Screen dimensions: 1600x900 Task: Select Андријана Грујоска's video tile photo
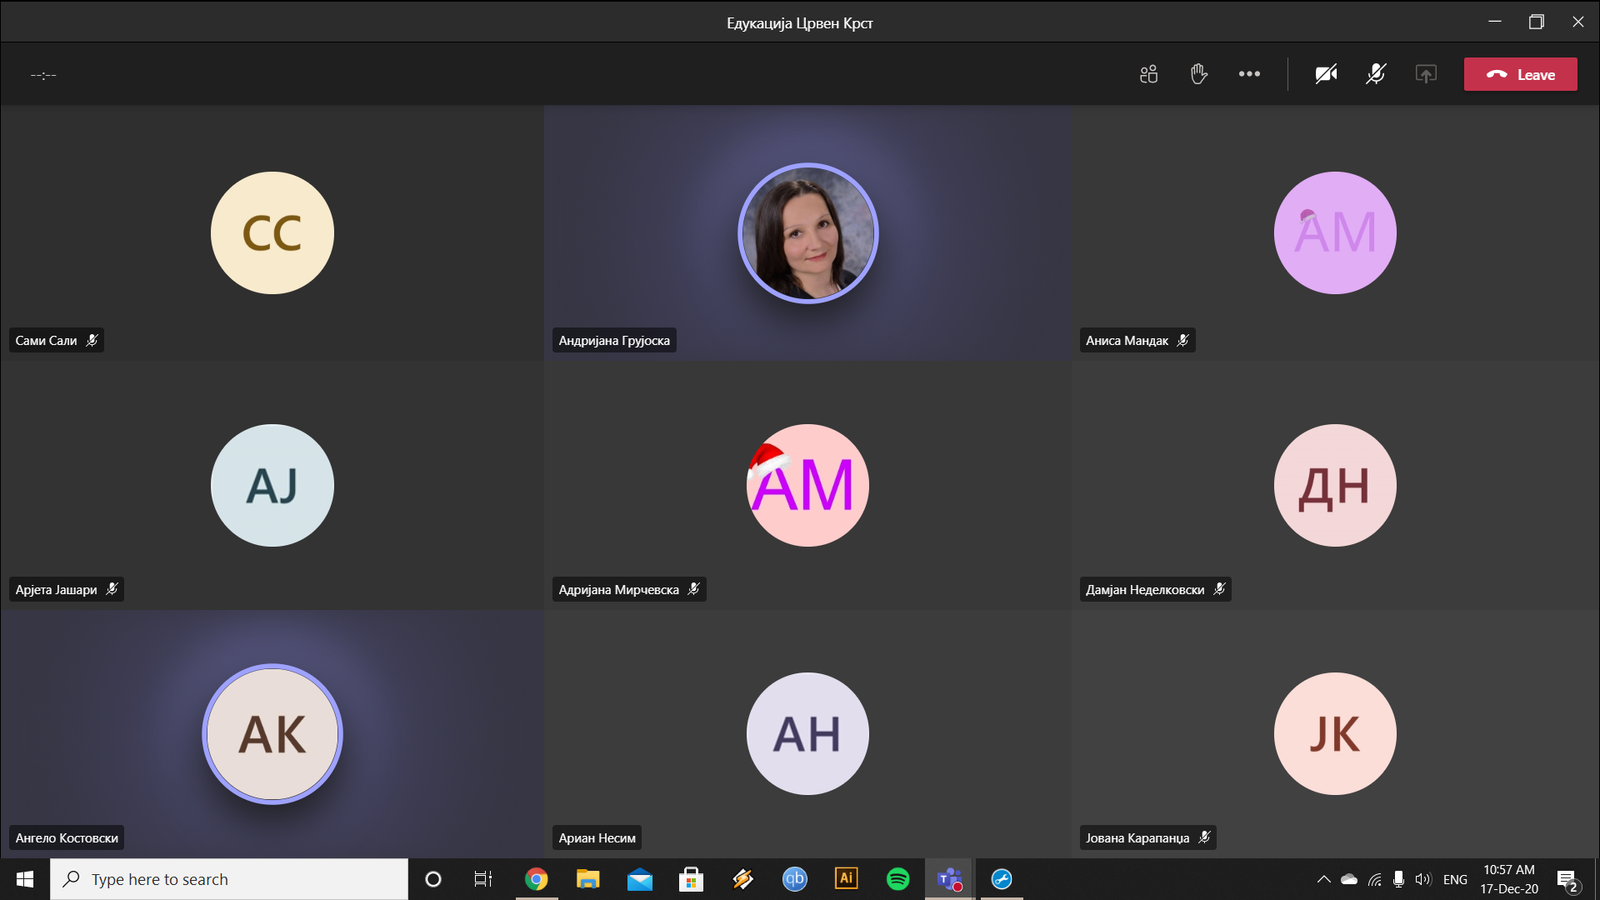coord(808,233)
